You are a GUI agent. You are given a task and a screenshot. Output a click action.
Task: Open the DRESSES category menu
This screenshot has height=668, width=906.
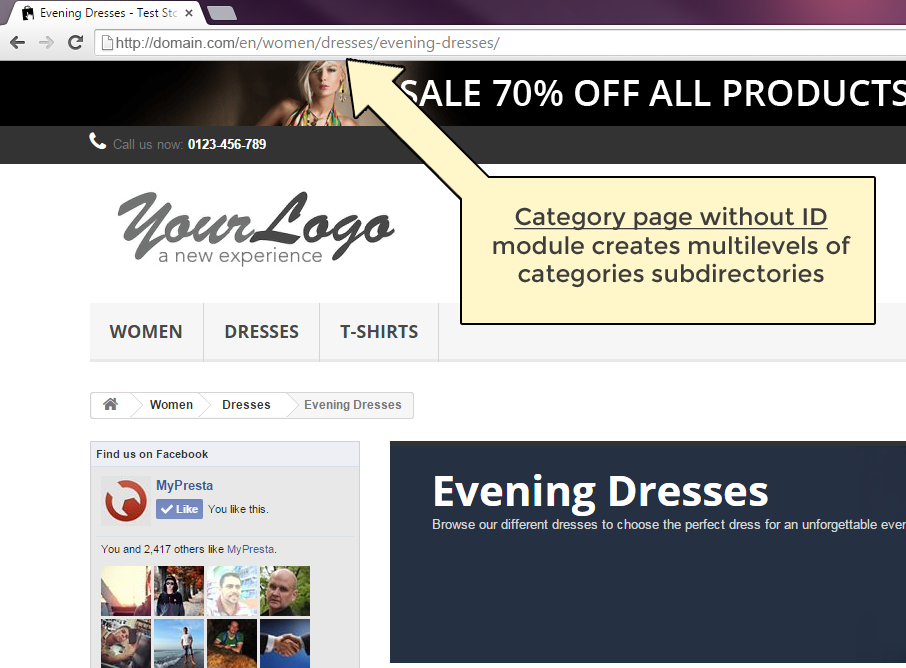(261, 331)
